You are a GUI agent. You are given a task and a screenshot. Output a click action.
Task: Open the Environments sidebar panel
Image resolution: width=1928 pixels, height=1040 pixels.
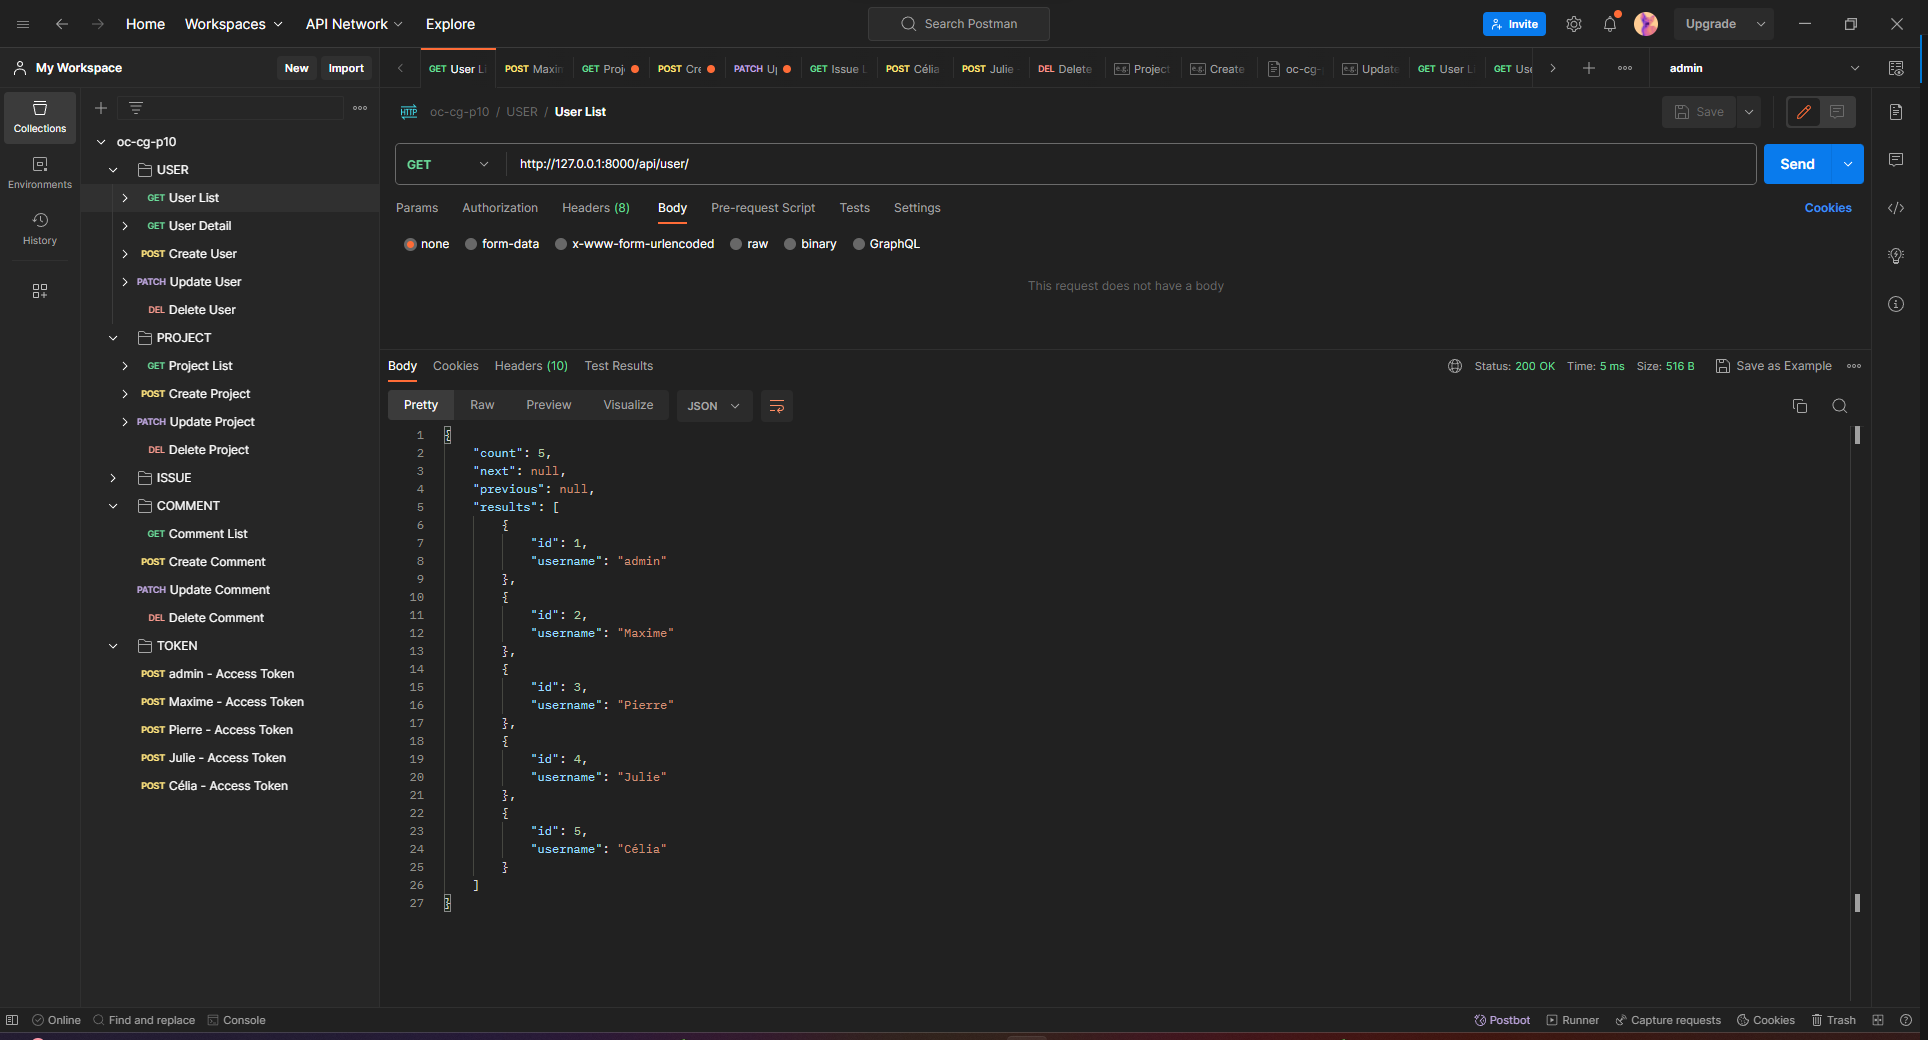40,173
